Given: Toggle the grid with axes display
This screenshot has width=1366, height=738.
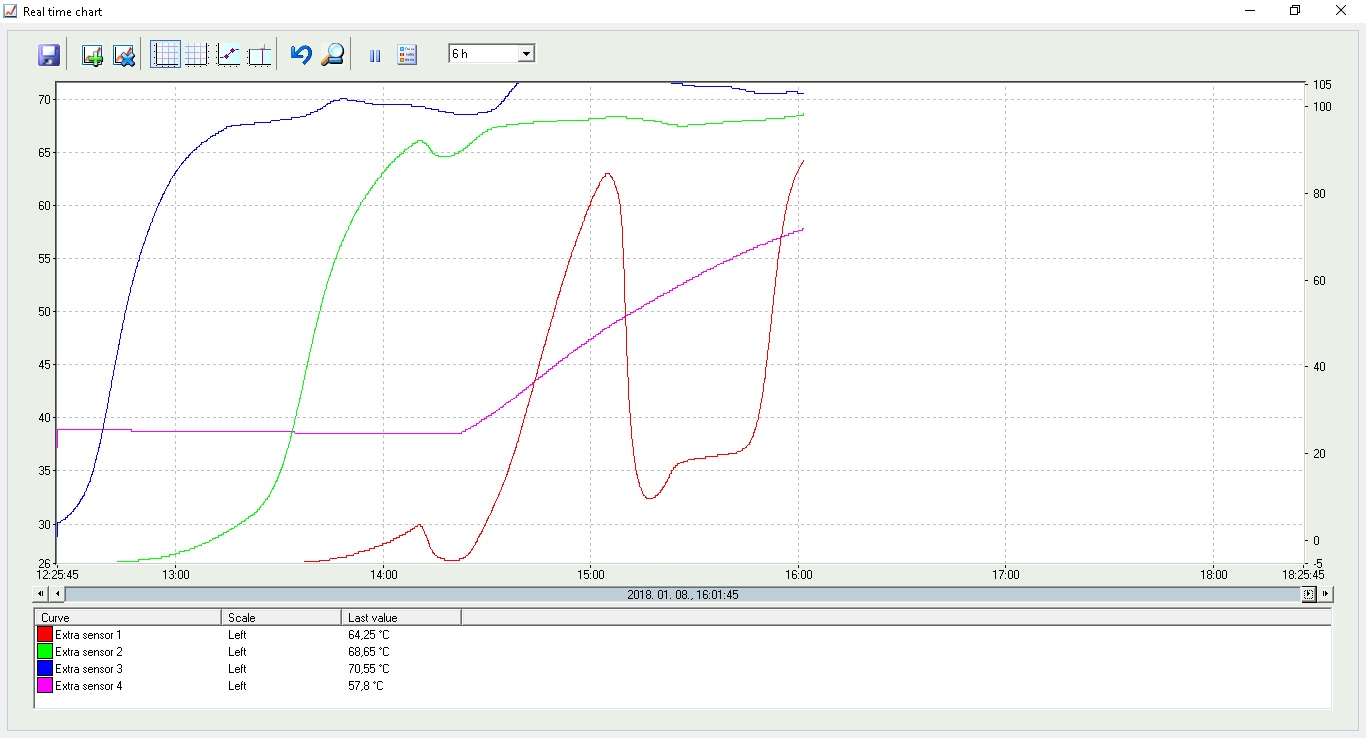Looking at the screenshot, I should coord(166,55).
